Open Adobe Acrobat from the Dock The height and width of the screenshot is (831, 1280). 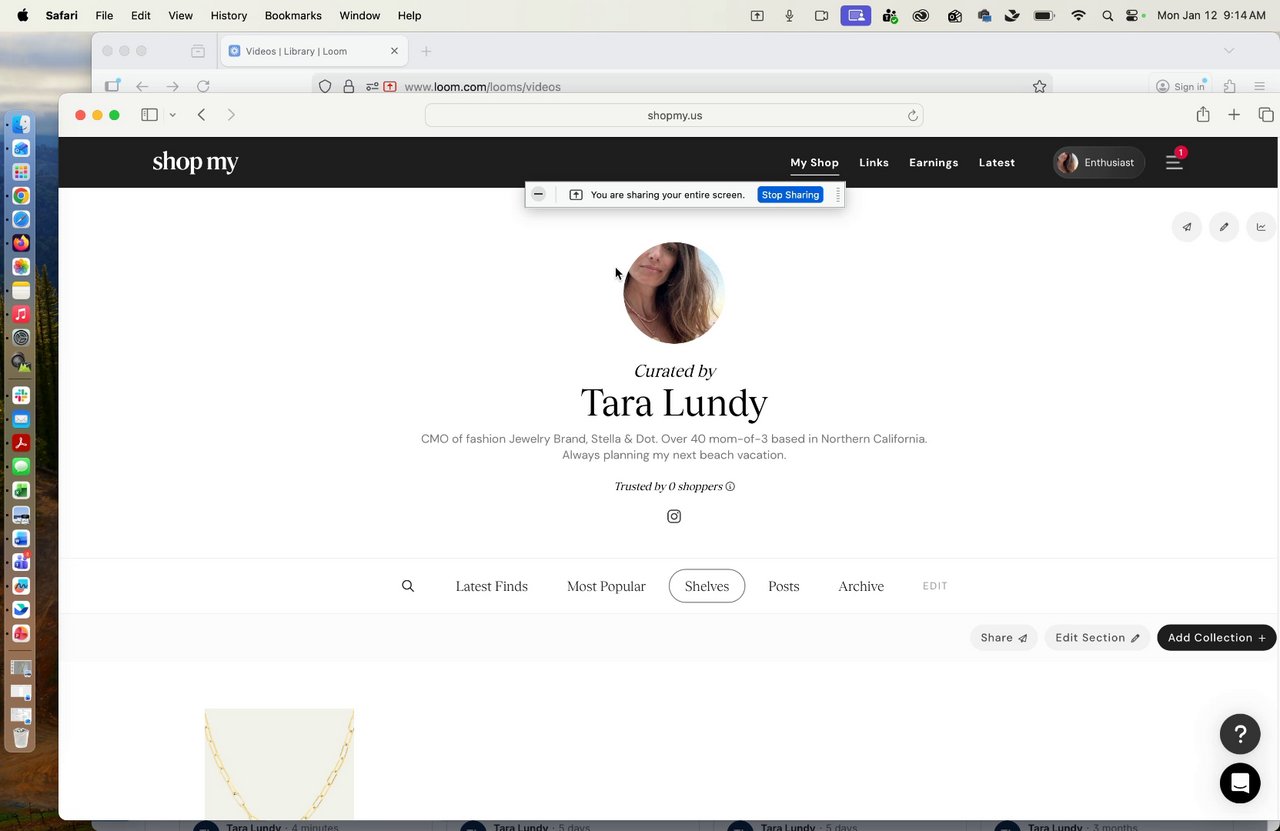21,443
